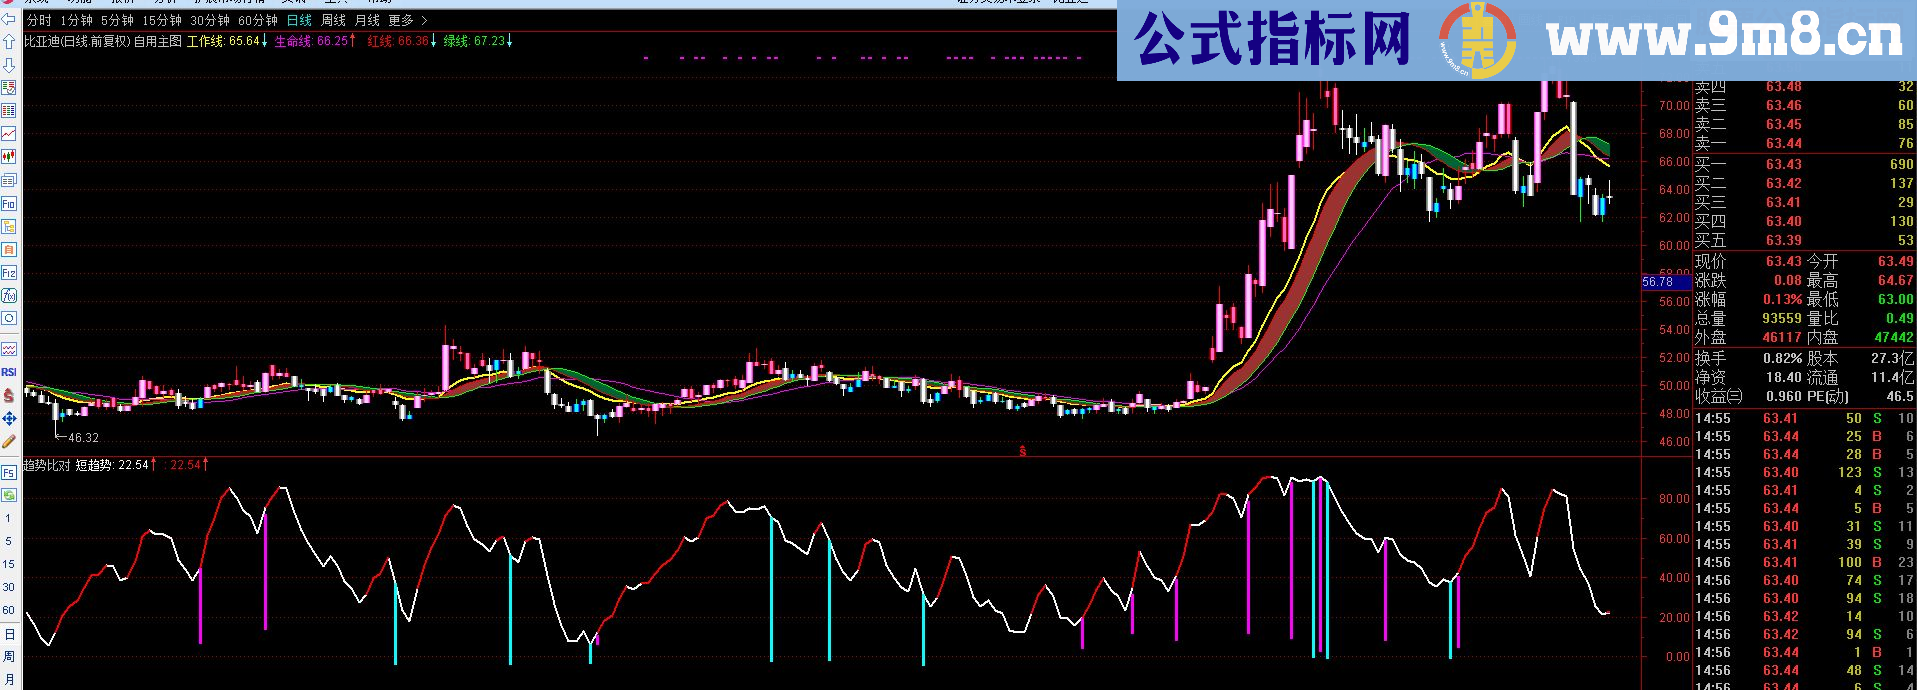Click the 工作线 65.64 value label

point(227,41)
